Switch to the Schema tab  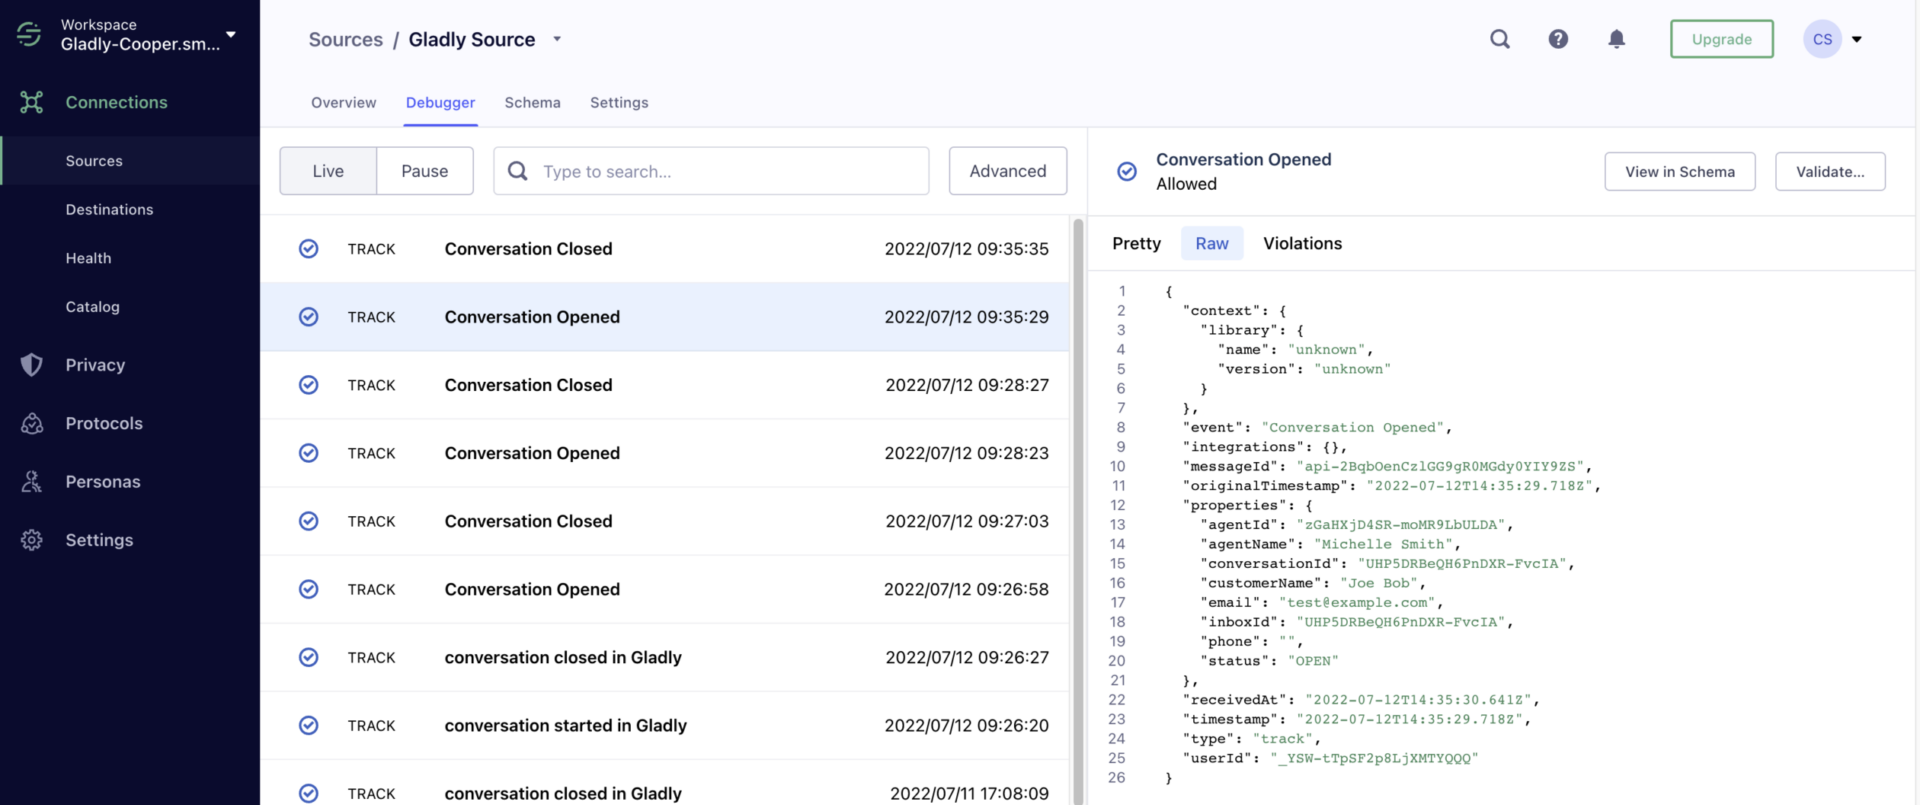533,102
